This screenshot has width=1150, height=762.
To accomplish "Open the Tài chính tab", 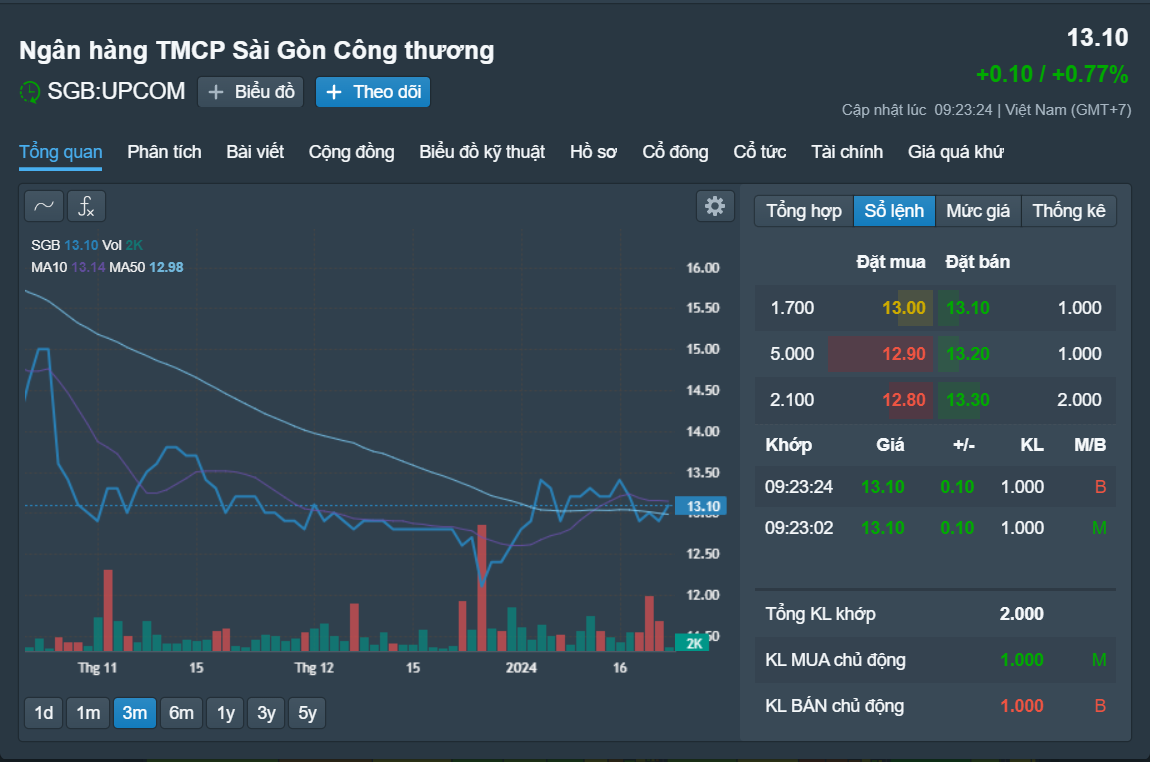I will click(847, 152).
